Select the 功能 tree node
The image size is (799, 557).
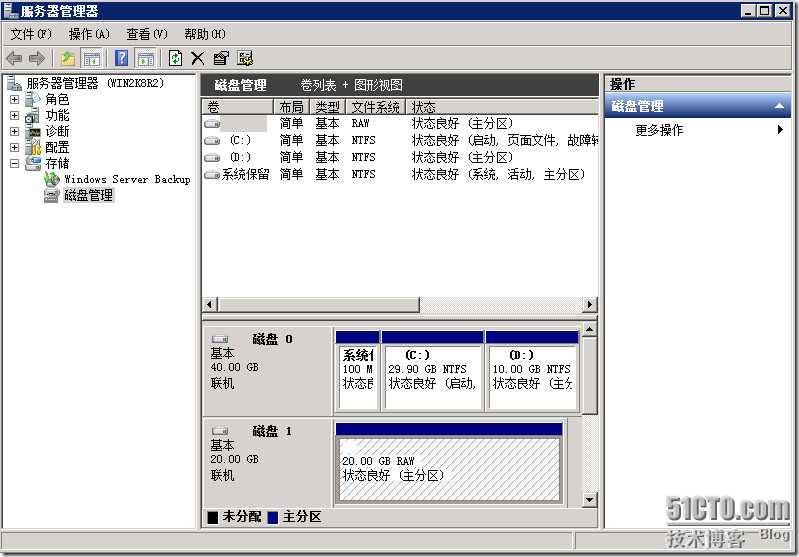tap(57, 115)
